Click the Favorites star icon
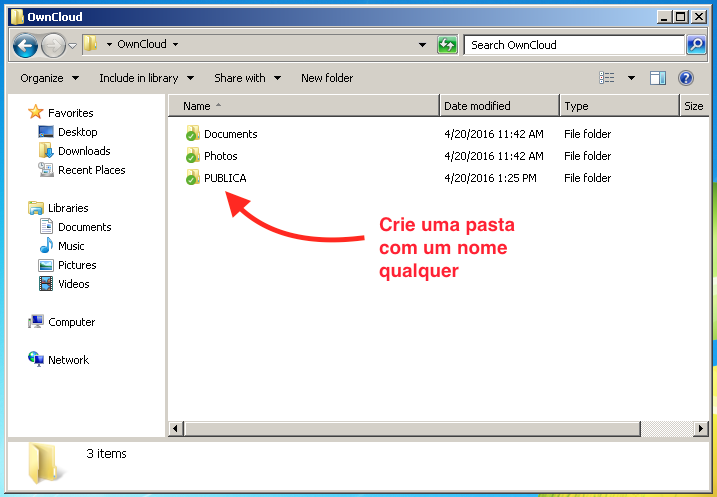This screenshot has width=717, height=497. [x=35, y=112]
